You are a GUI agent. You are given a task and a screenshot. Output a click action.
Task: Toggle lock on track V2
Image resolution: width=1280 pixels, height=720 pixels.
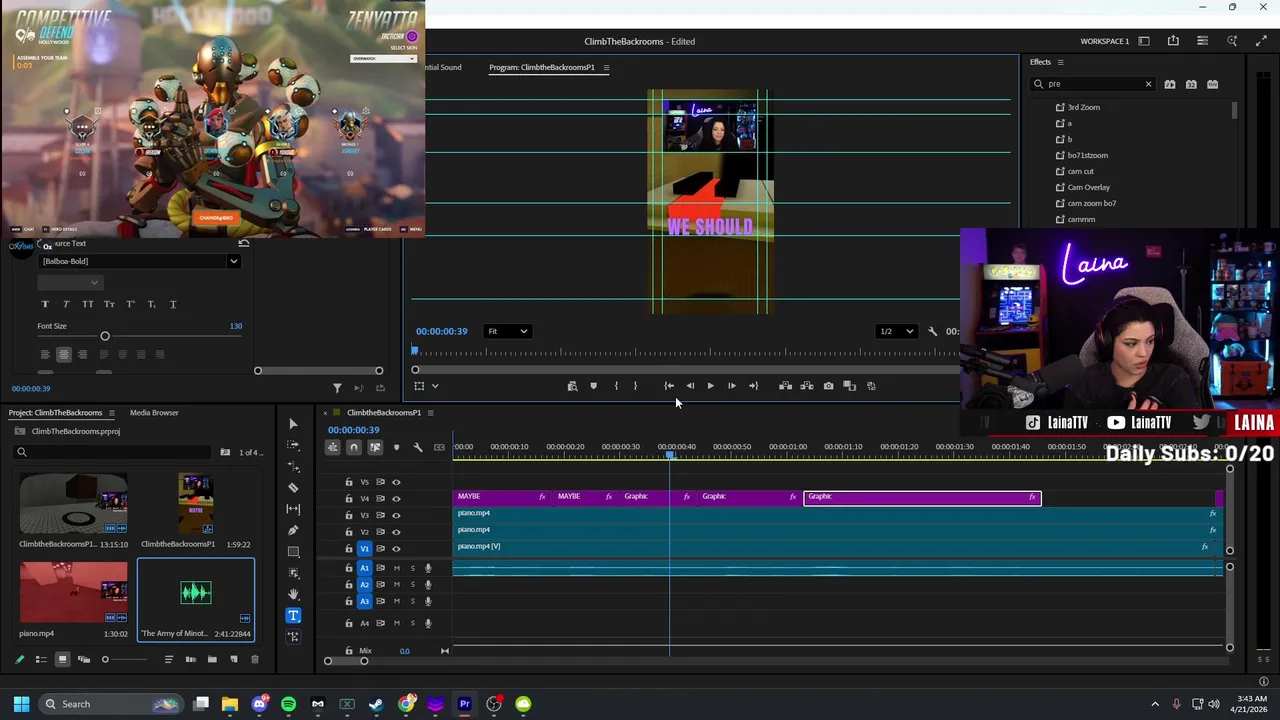(x=349, y=532)
